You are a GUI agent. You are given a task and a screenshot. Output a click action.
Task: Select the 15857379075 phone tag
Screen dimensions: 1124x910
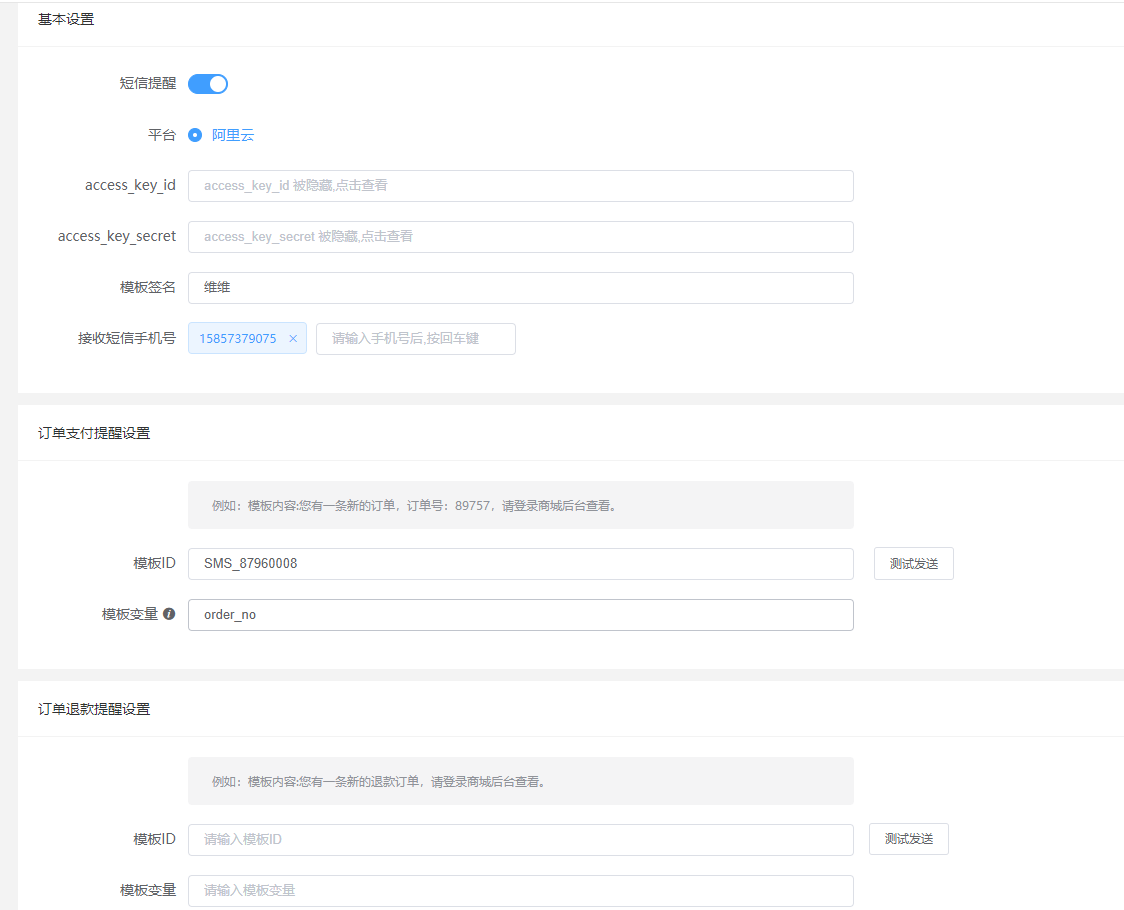pos(238,339)
